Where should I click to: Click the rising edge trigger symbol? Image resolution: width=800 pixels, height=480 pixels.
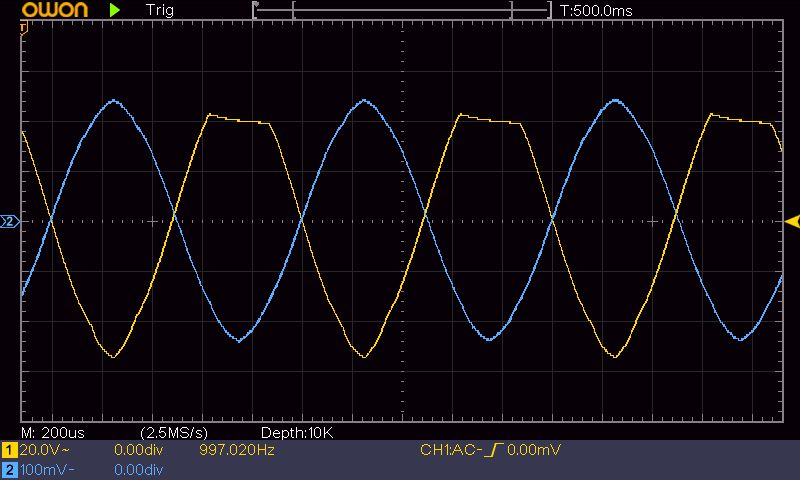click(x=494, y=449)
